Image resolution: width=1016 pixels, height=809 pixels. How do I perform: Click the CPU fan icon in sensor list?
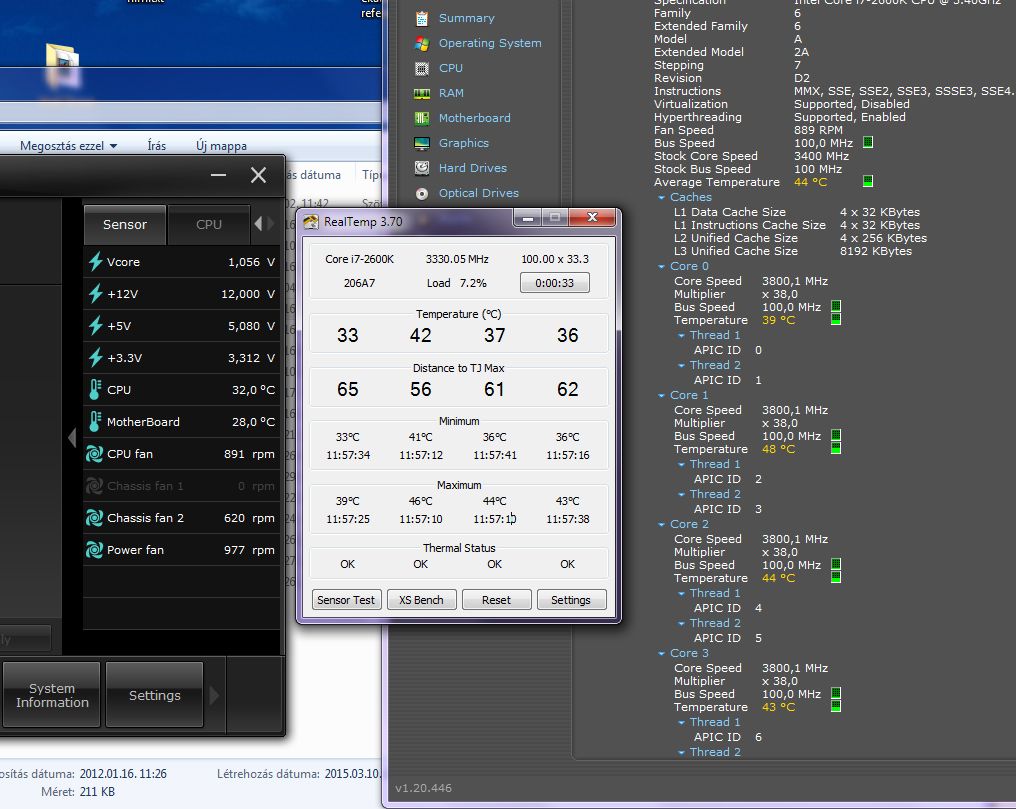pyautogui.click(x=95, y=453)
